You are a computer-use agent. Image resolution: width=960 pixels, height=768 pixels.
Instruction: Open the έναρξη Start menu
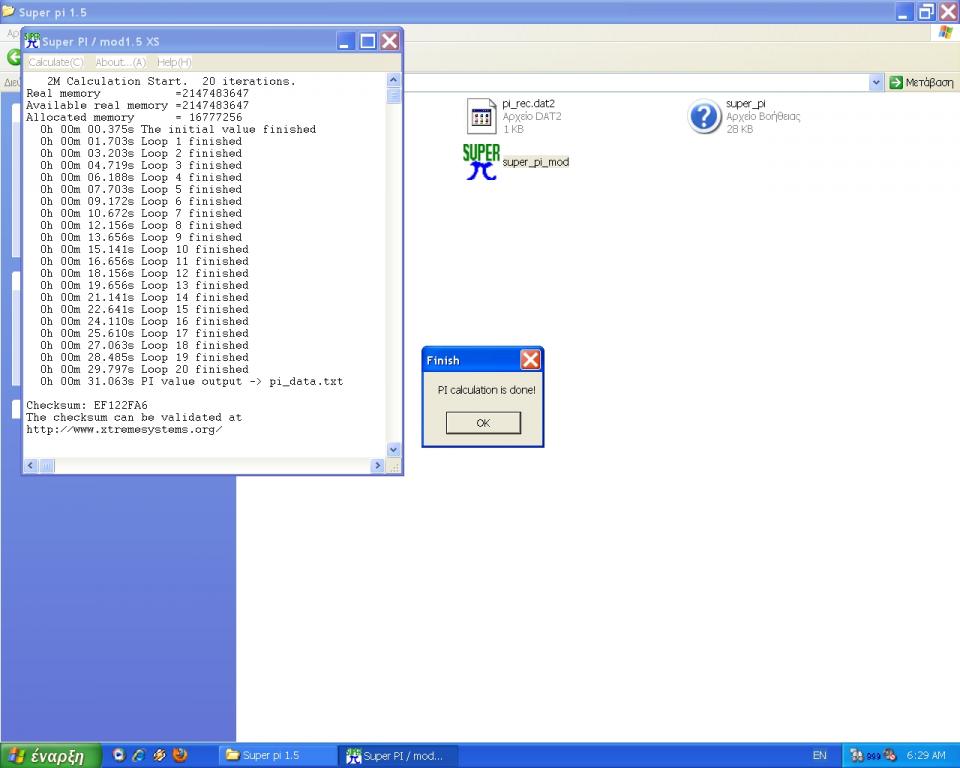tap(51, 756)
